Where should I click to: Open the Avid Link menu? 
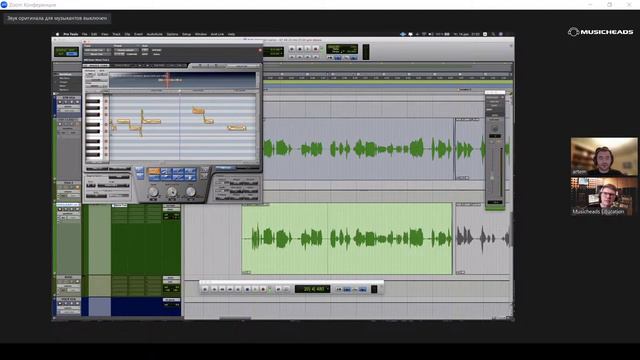click(x=217, y=34)
